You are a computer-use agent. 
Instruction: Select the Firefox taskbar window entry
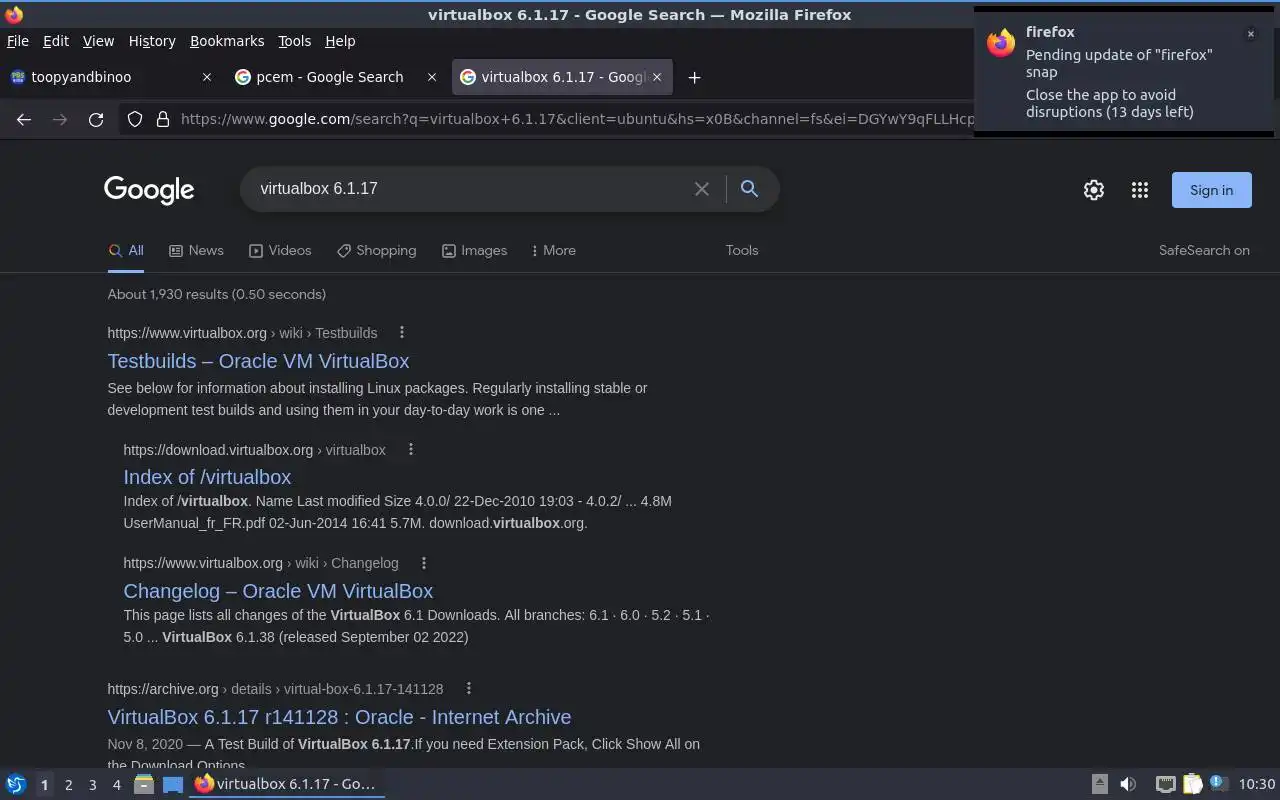[287, 784]
